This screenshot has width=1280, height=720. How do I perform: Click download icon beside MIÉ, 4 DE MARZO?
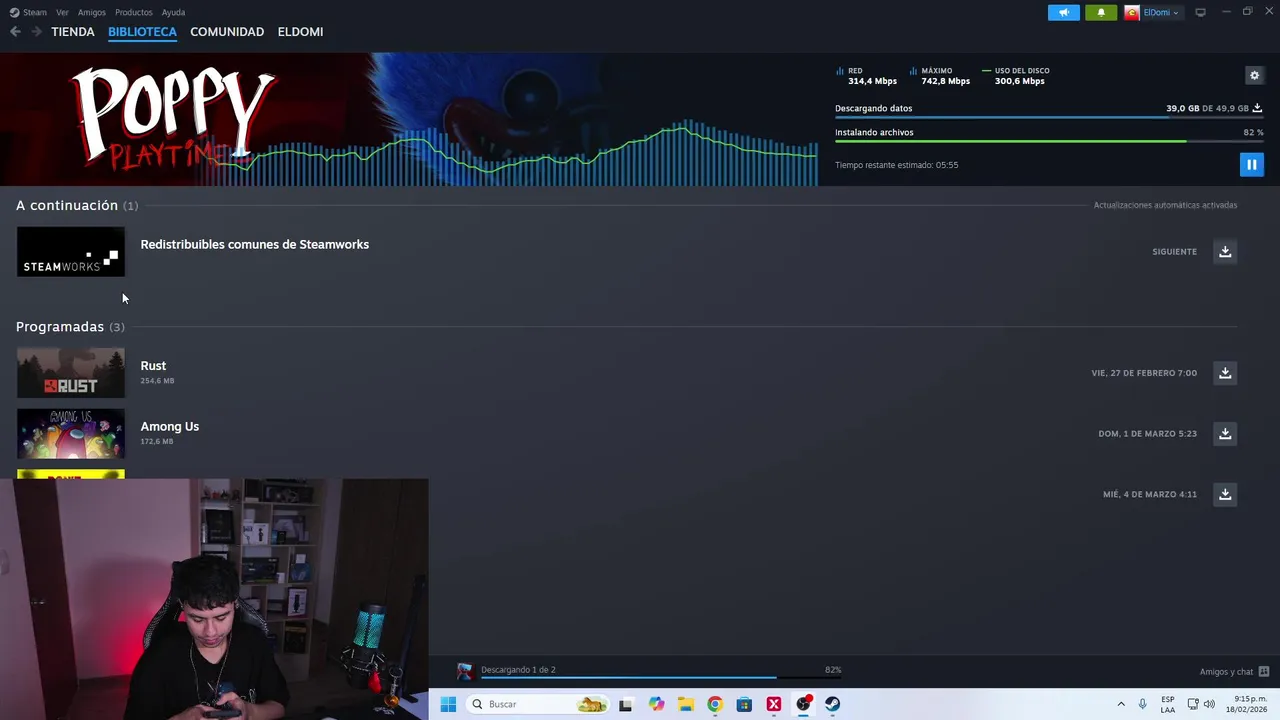tap(1225, 494)
